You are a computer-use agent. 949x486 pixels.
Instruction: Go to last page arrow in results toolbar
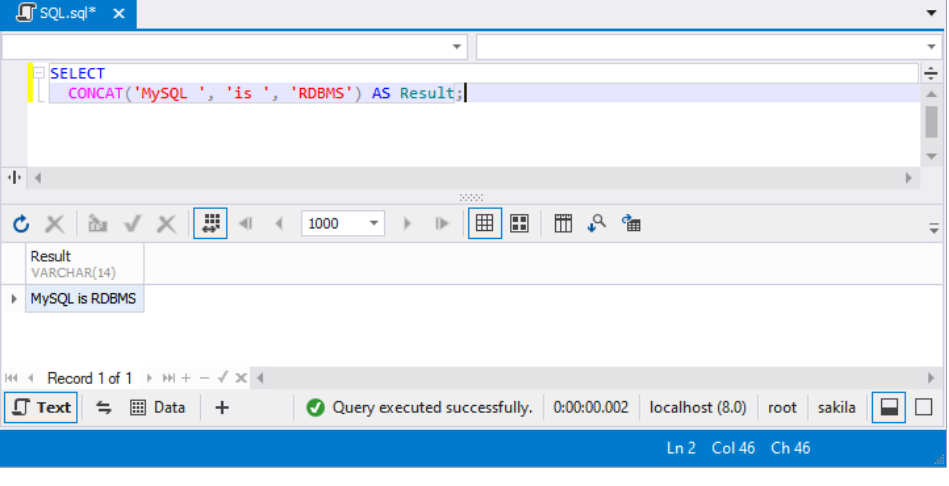pos(442,224)
